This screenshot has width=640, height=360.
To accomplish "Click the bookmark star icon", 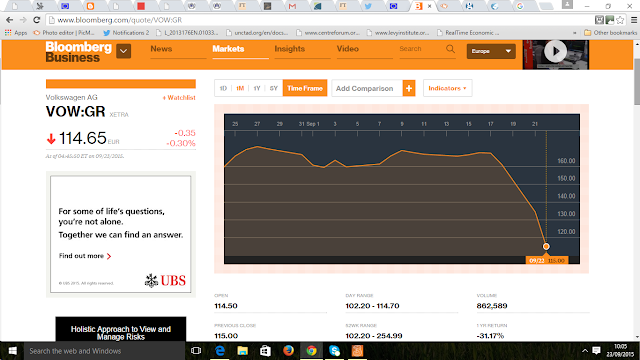I will pyautogui.click(x=620, y=20).
